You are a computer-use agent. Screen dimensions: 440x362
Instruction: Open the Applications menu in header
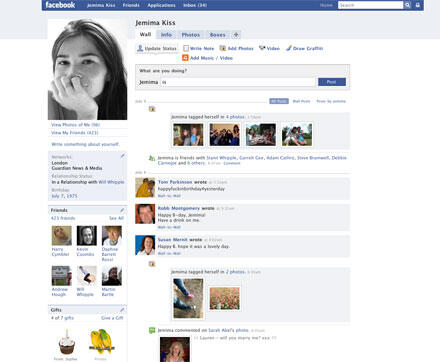(x=161, y=5)
